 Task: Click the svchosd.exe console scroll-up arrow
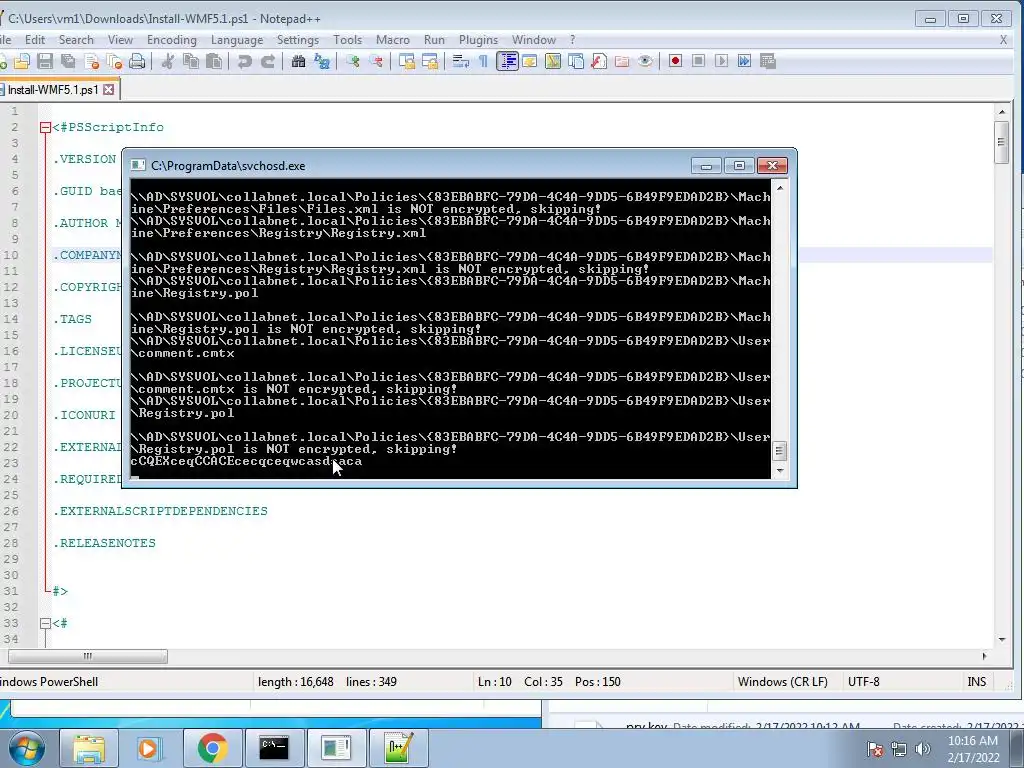(780, 188)
